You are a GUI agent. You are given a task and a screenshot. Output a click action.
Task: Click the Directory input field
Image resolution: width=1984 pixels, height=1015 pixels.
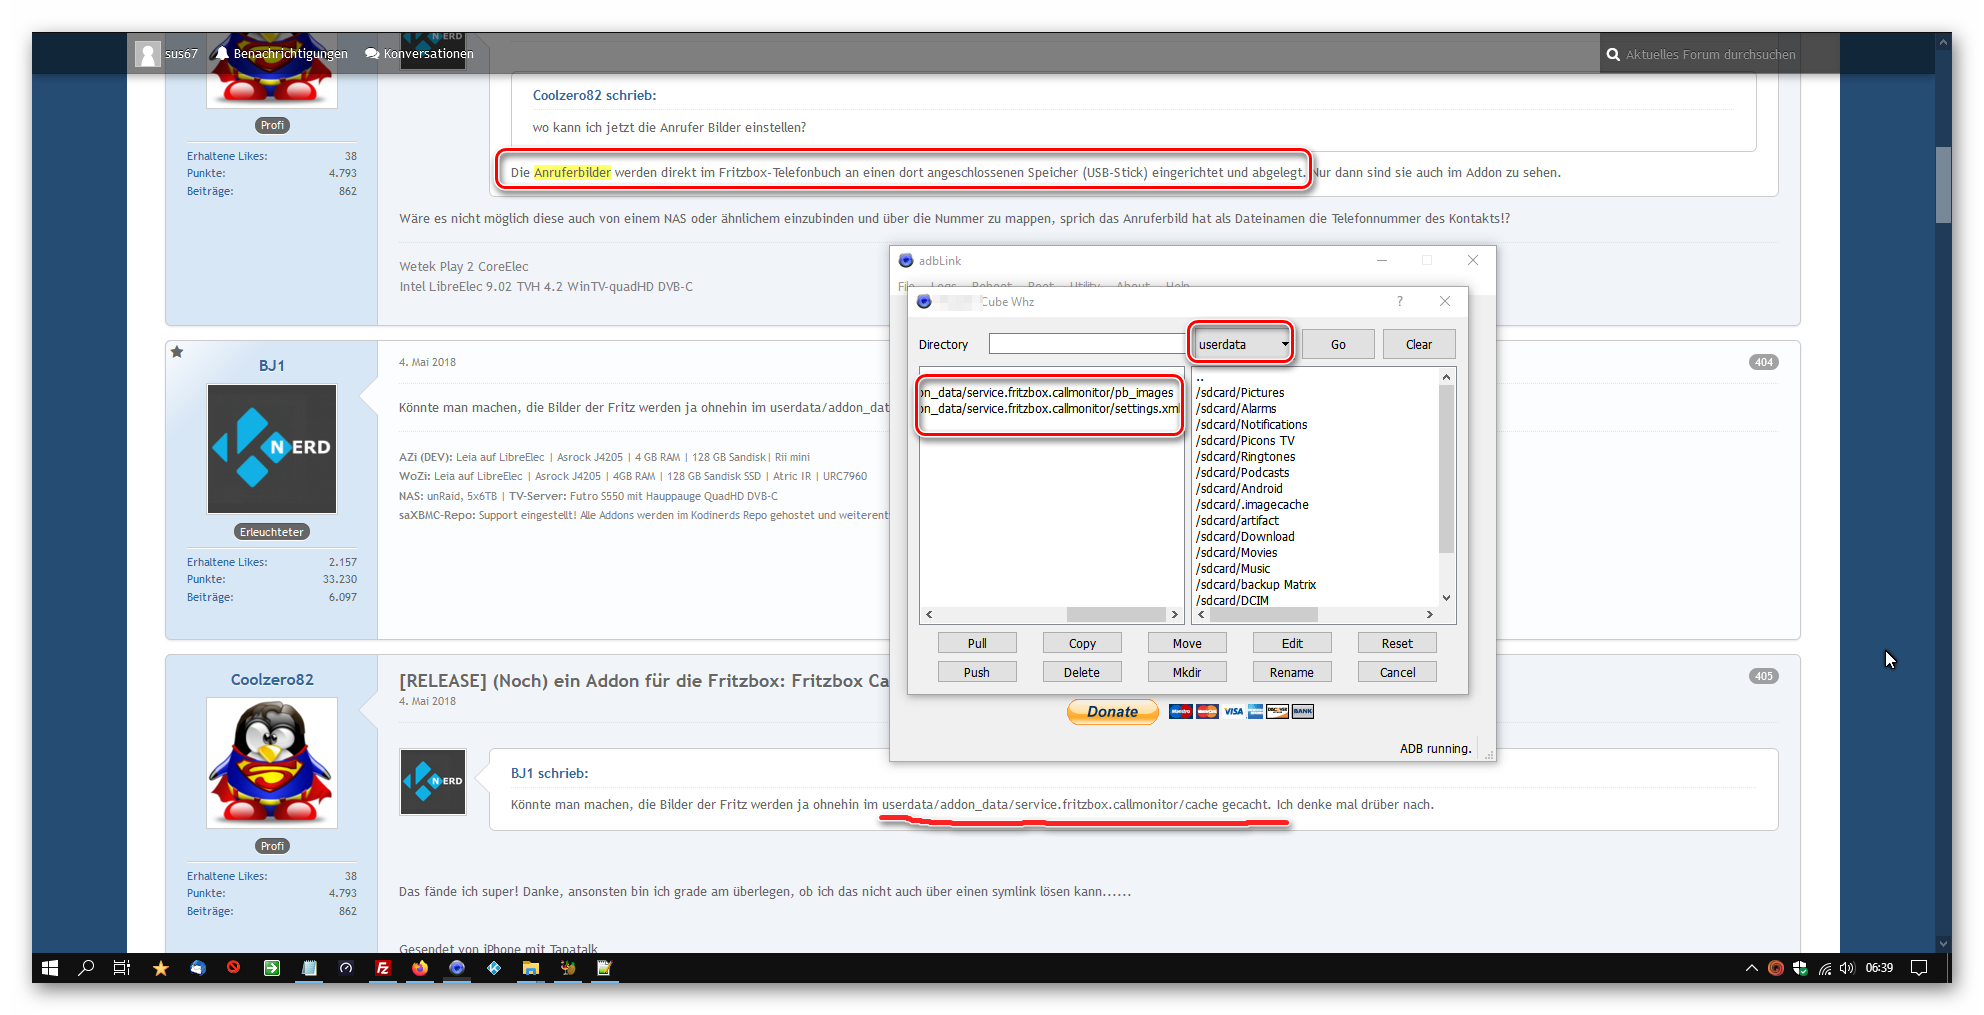click(1087, 343)
